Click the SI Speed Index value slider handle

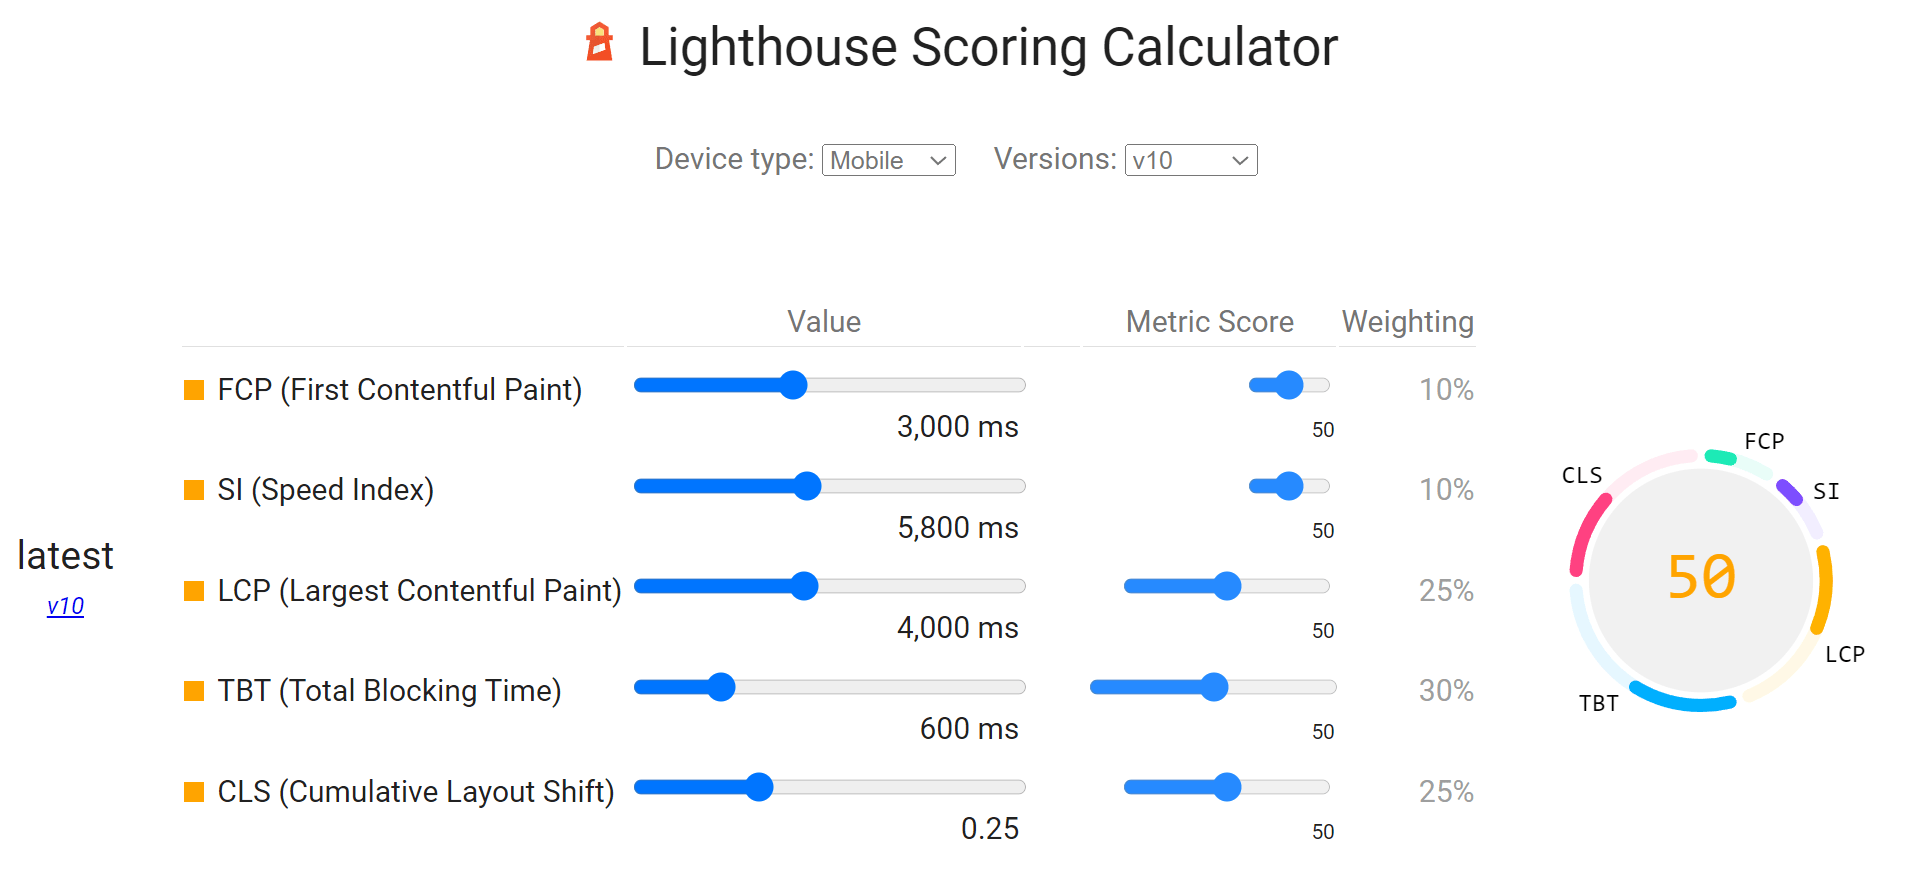(x=806, y=486)
